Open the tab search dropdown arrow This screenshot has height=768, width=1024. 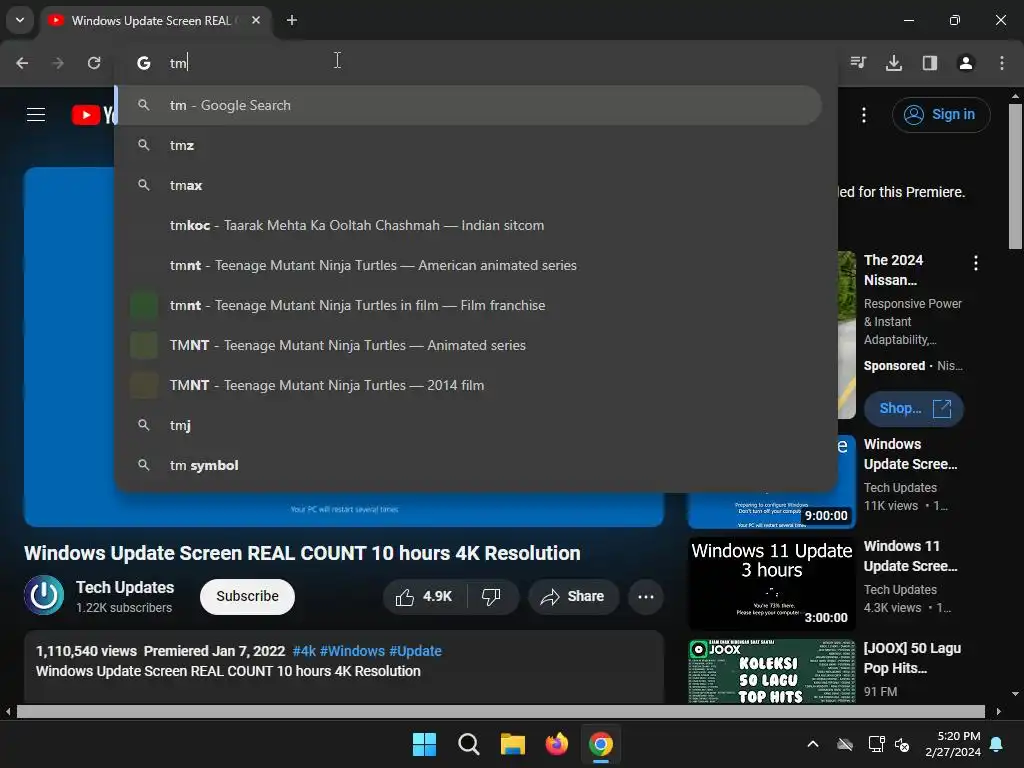point(20,20)
